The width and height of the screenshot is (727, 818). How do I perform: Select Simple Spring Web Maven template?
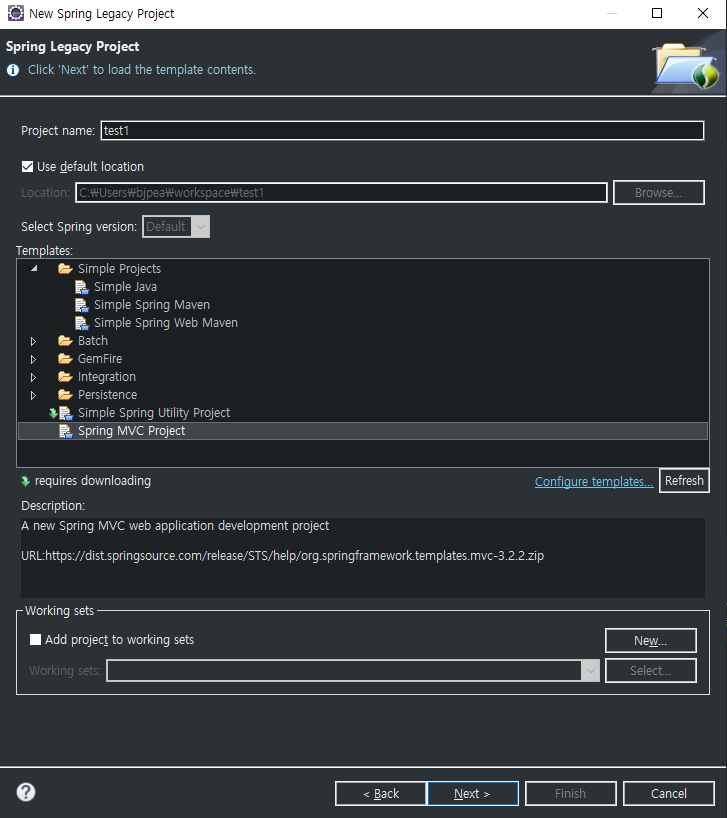point(166,323)
